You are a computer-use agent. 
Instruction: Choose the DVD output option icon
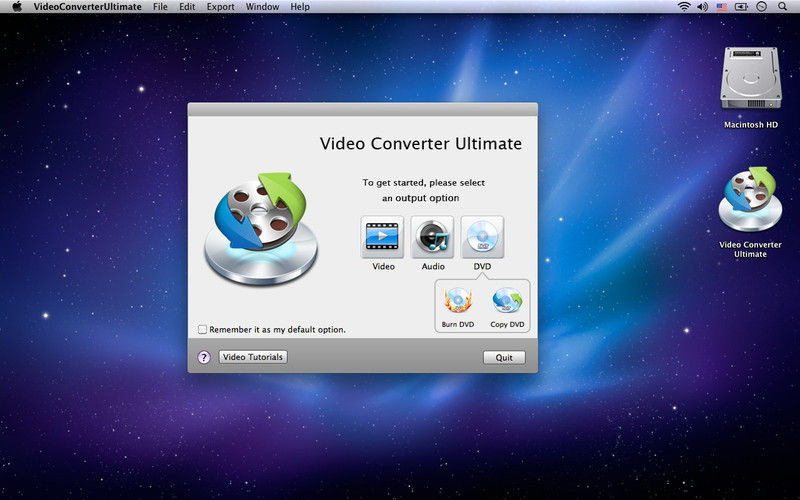pyautogui.click(x=482, y=237)
